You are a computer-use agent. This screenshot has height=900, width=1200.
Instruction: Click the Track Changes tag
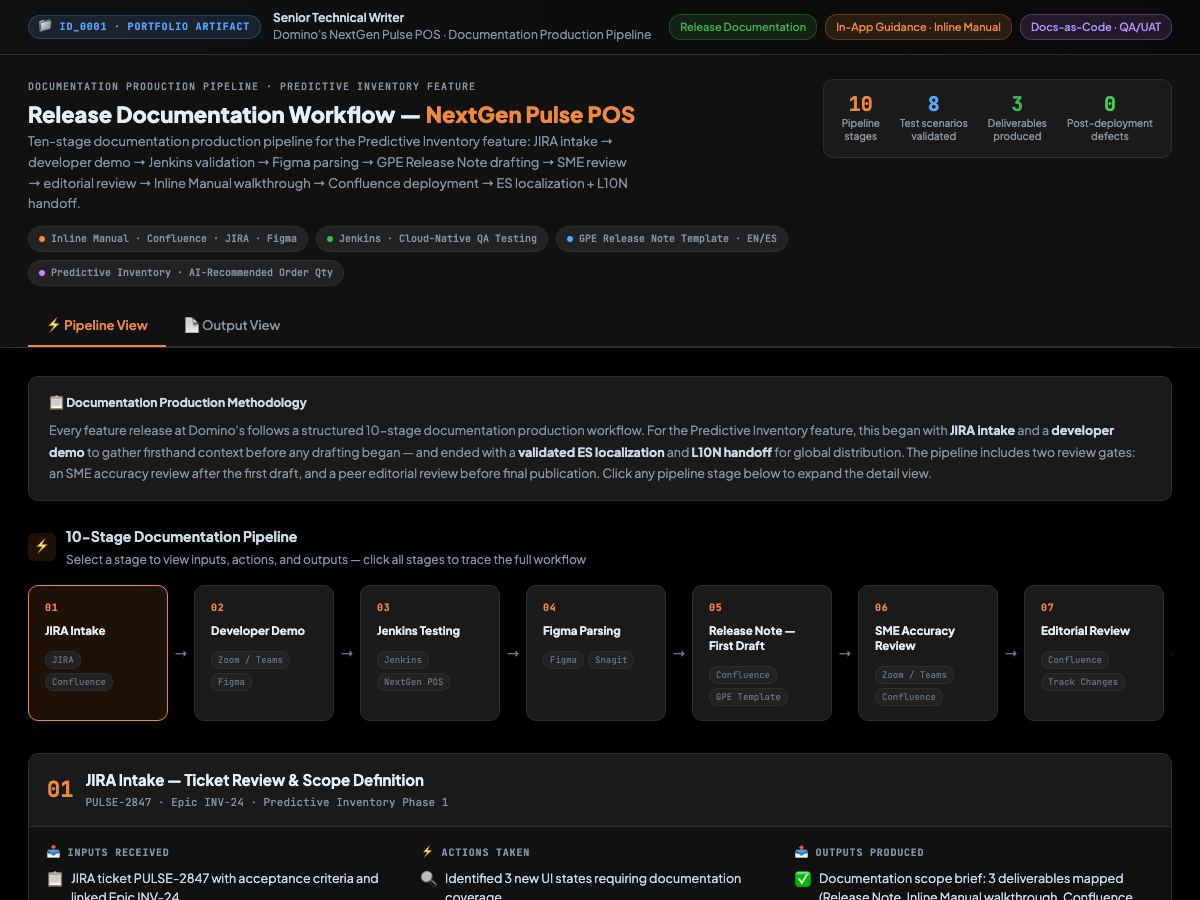pyautogui.click(x=1083, y=682)
